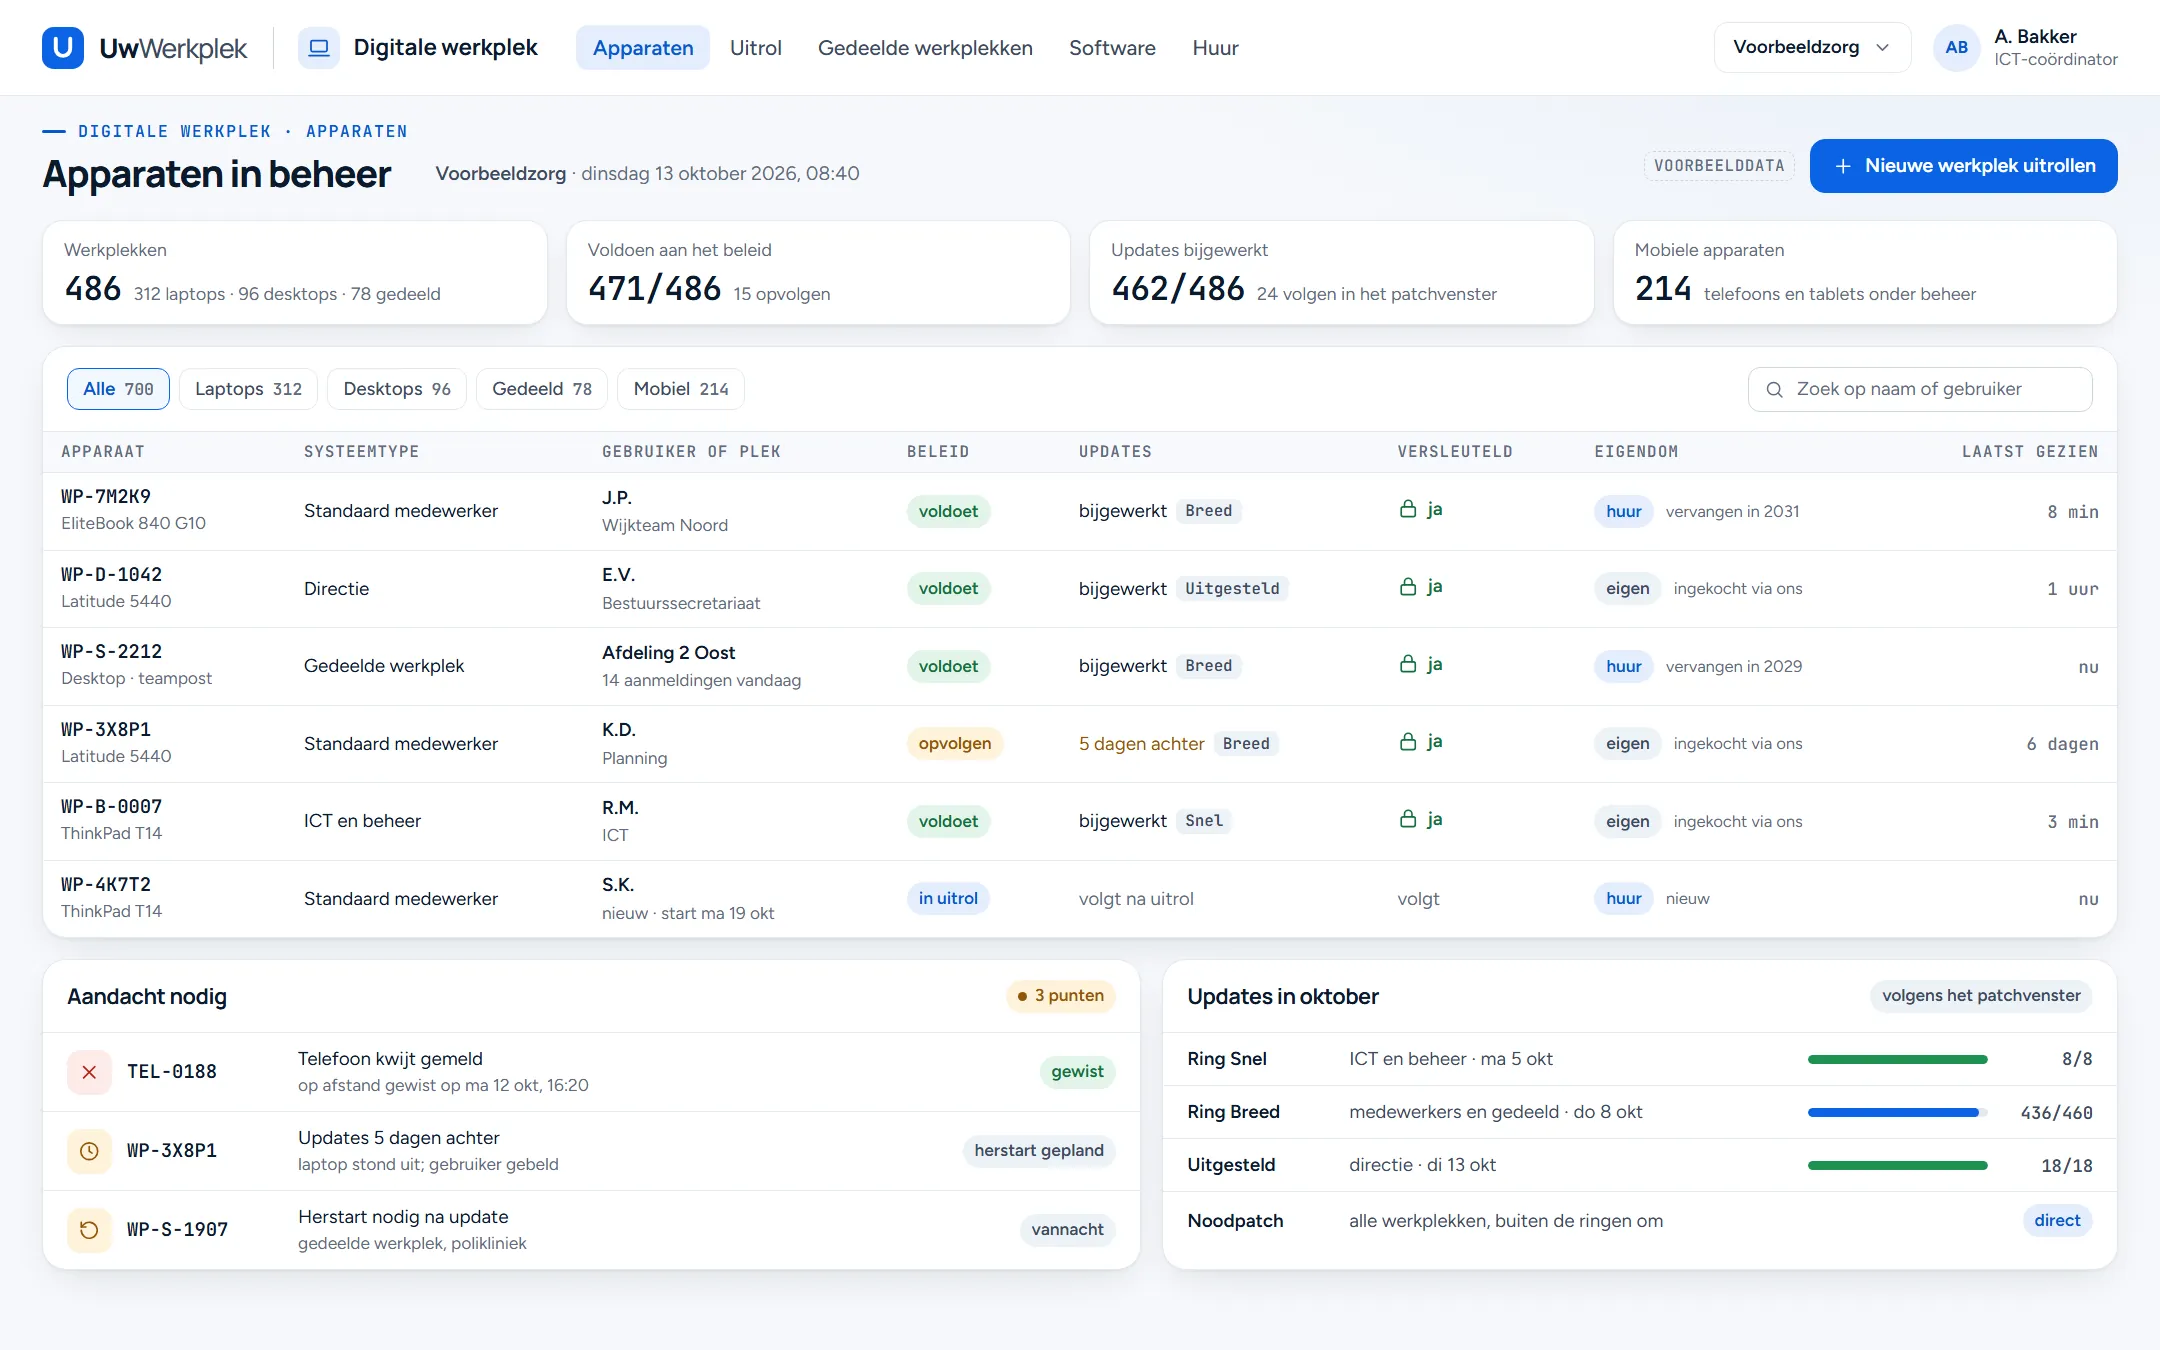
Task: Click the gewist badge for TEL-0188
Action: pos(1077,1072)
